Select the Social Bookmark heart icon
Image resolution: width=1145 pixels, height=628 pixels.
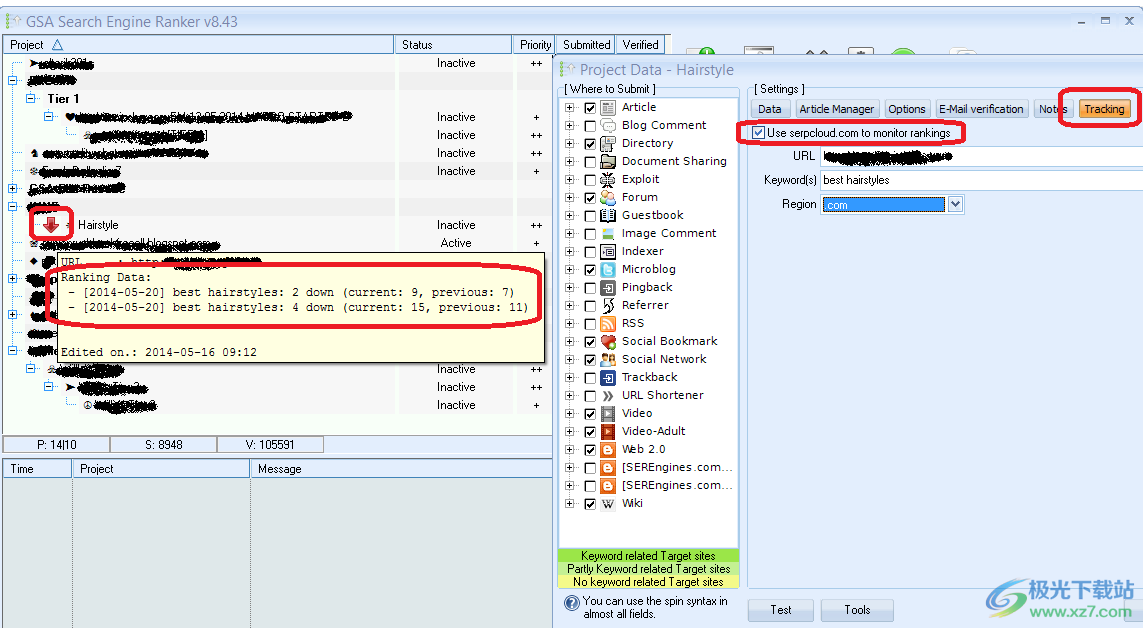pos(608,342)
